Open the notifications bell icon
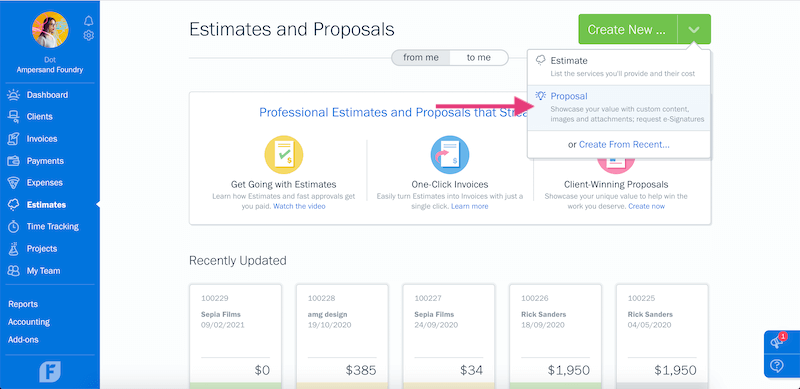 tap(89, 20)
